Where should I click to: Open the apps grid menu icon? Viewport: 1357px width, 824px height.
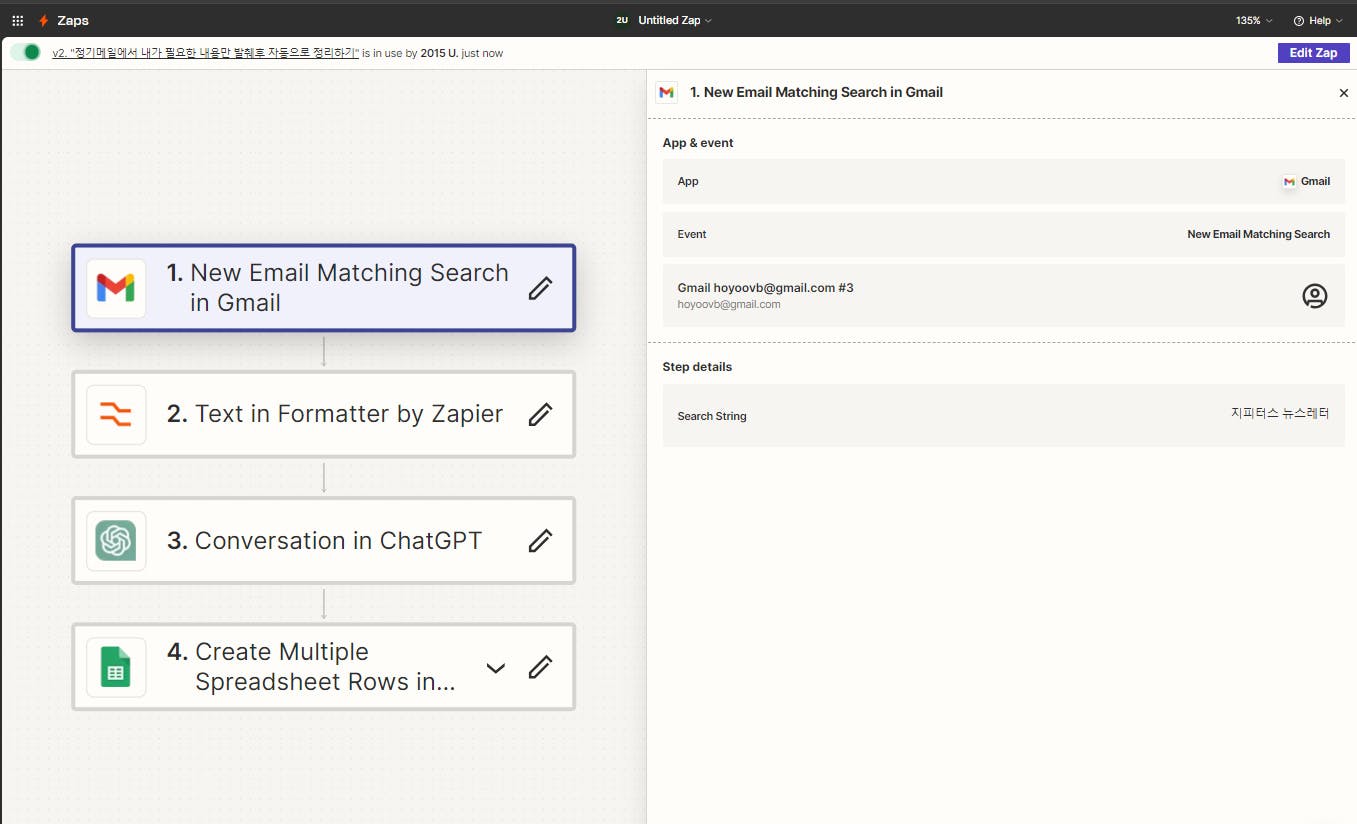[17, 20]
